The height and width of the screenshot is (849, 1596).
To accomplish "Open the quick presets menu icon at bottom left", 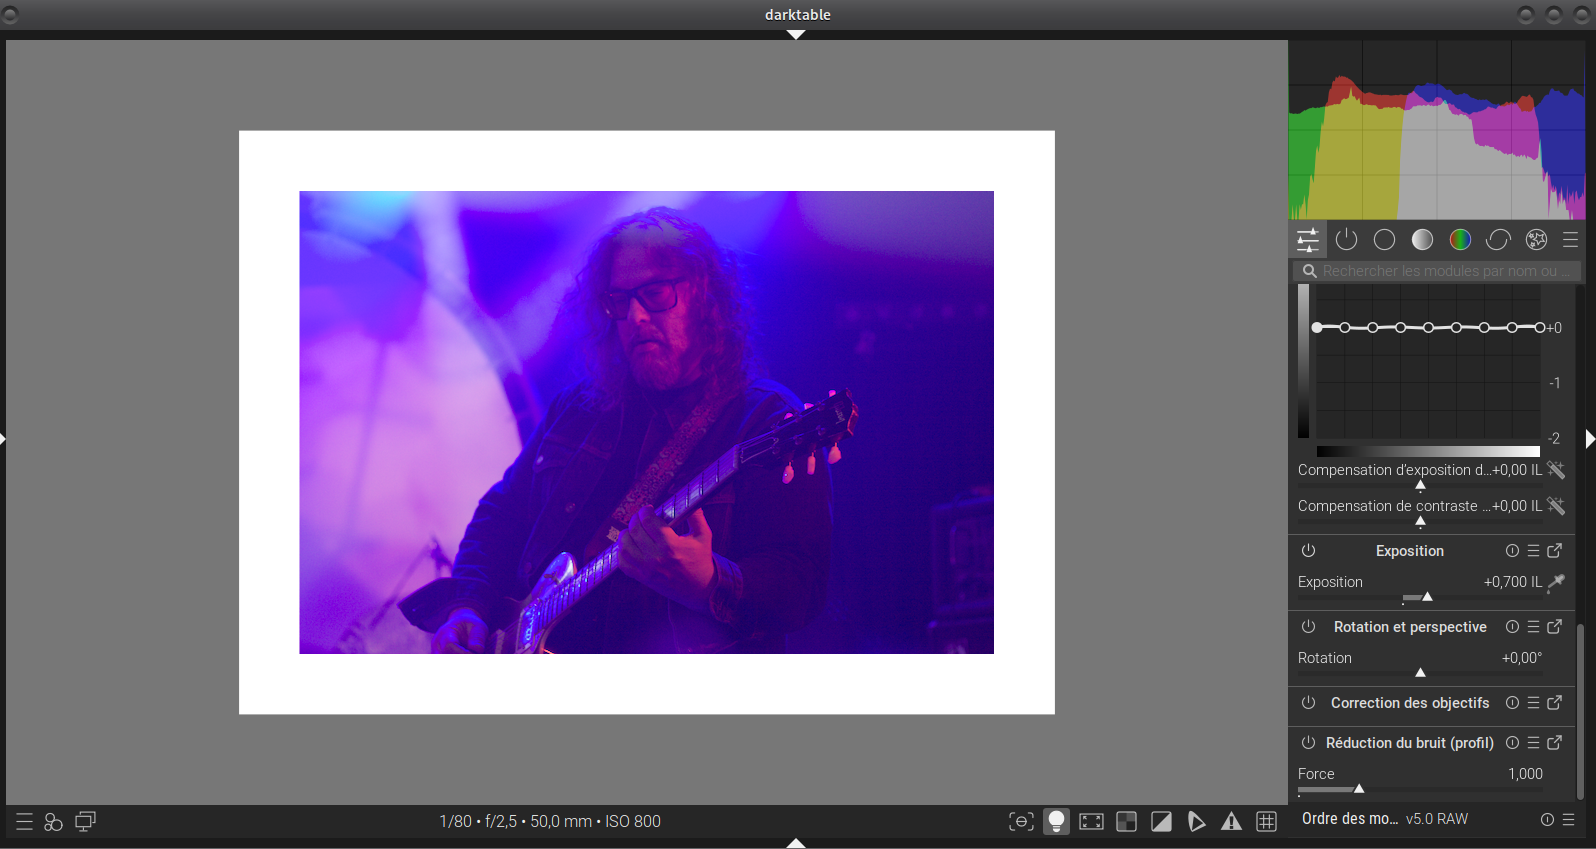I will coord(25,821).
